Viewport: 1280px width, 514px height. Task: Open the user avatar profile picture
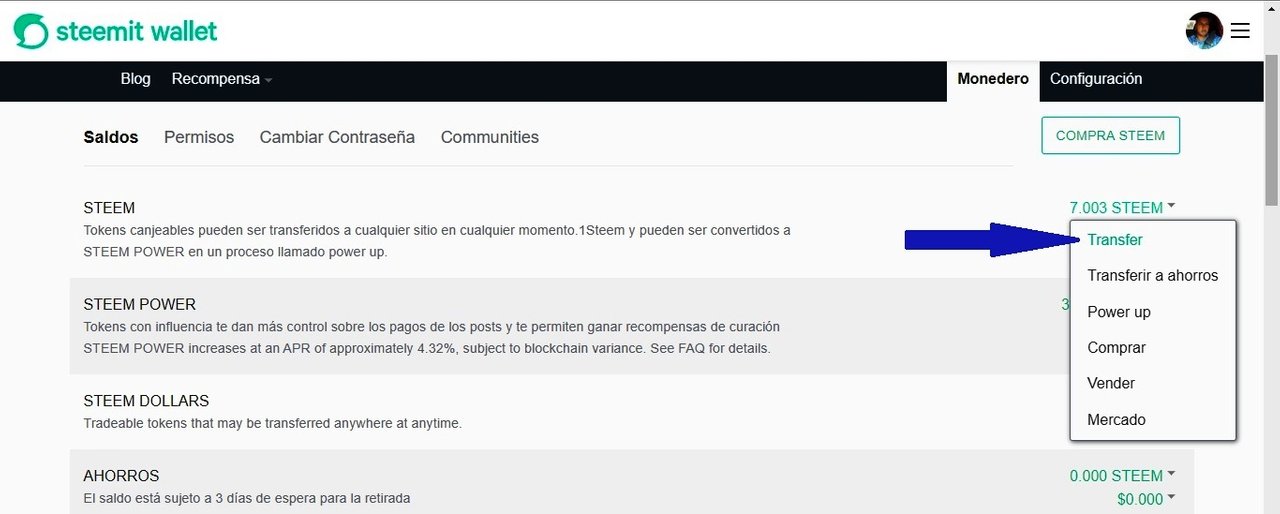1204,31
